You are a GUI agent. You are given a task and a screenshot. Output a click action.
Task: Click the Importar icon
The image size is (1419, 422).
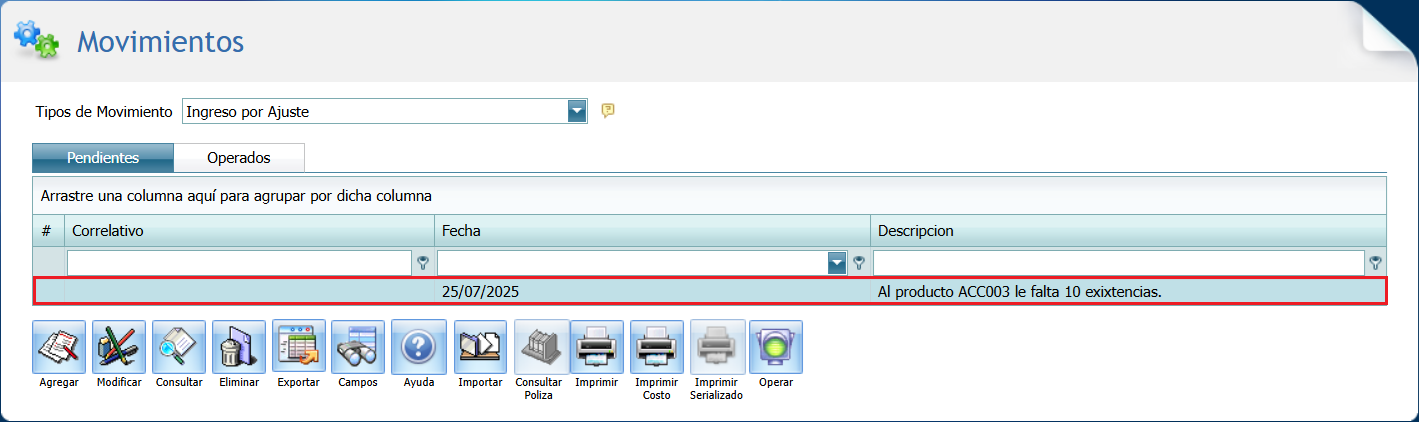480,347
